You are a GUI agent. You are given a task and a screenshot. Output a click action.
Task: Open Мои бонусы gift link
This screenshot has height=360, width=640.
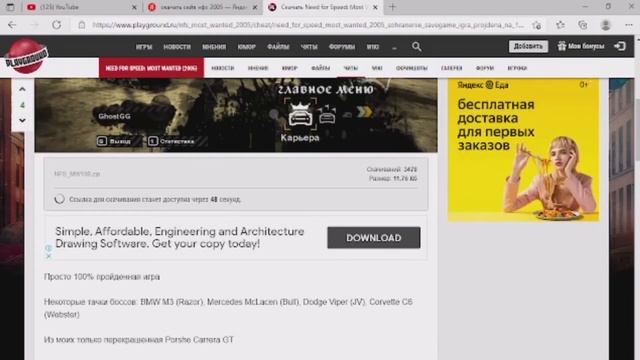coord(581,46)
